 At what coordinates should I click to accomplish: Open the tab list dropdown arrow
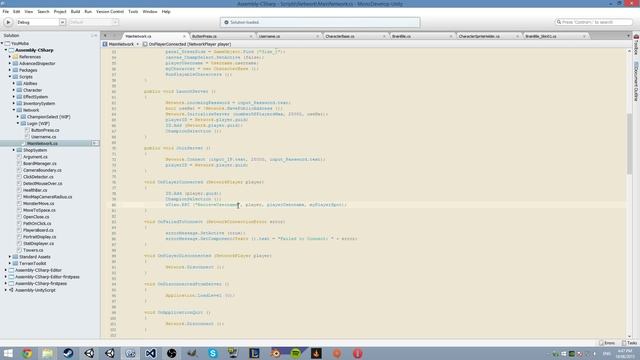coord(628,36)
